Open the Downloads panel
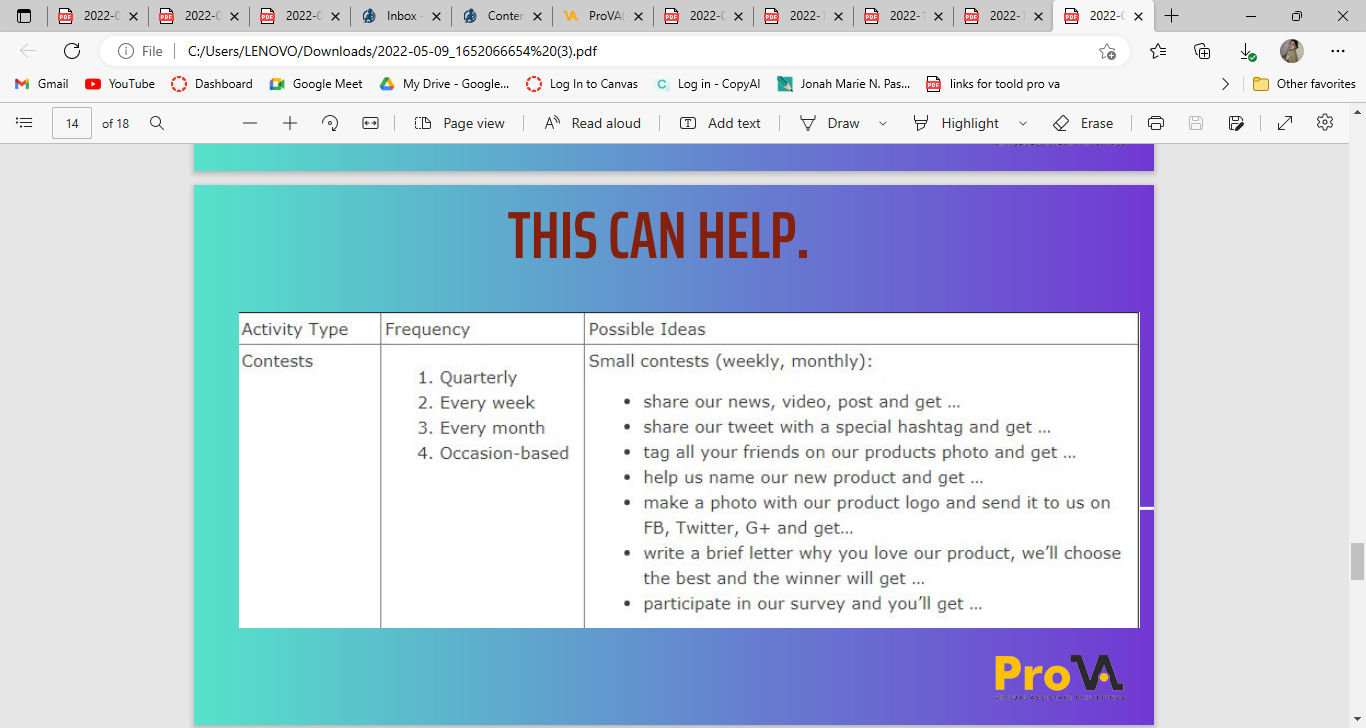Image resolution: width=1366 pixels, height=728 pixels. pos(1247,51)
